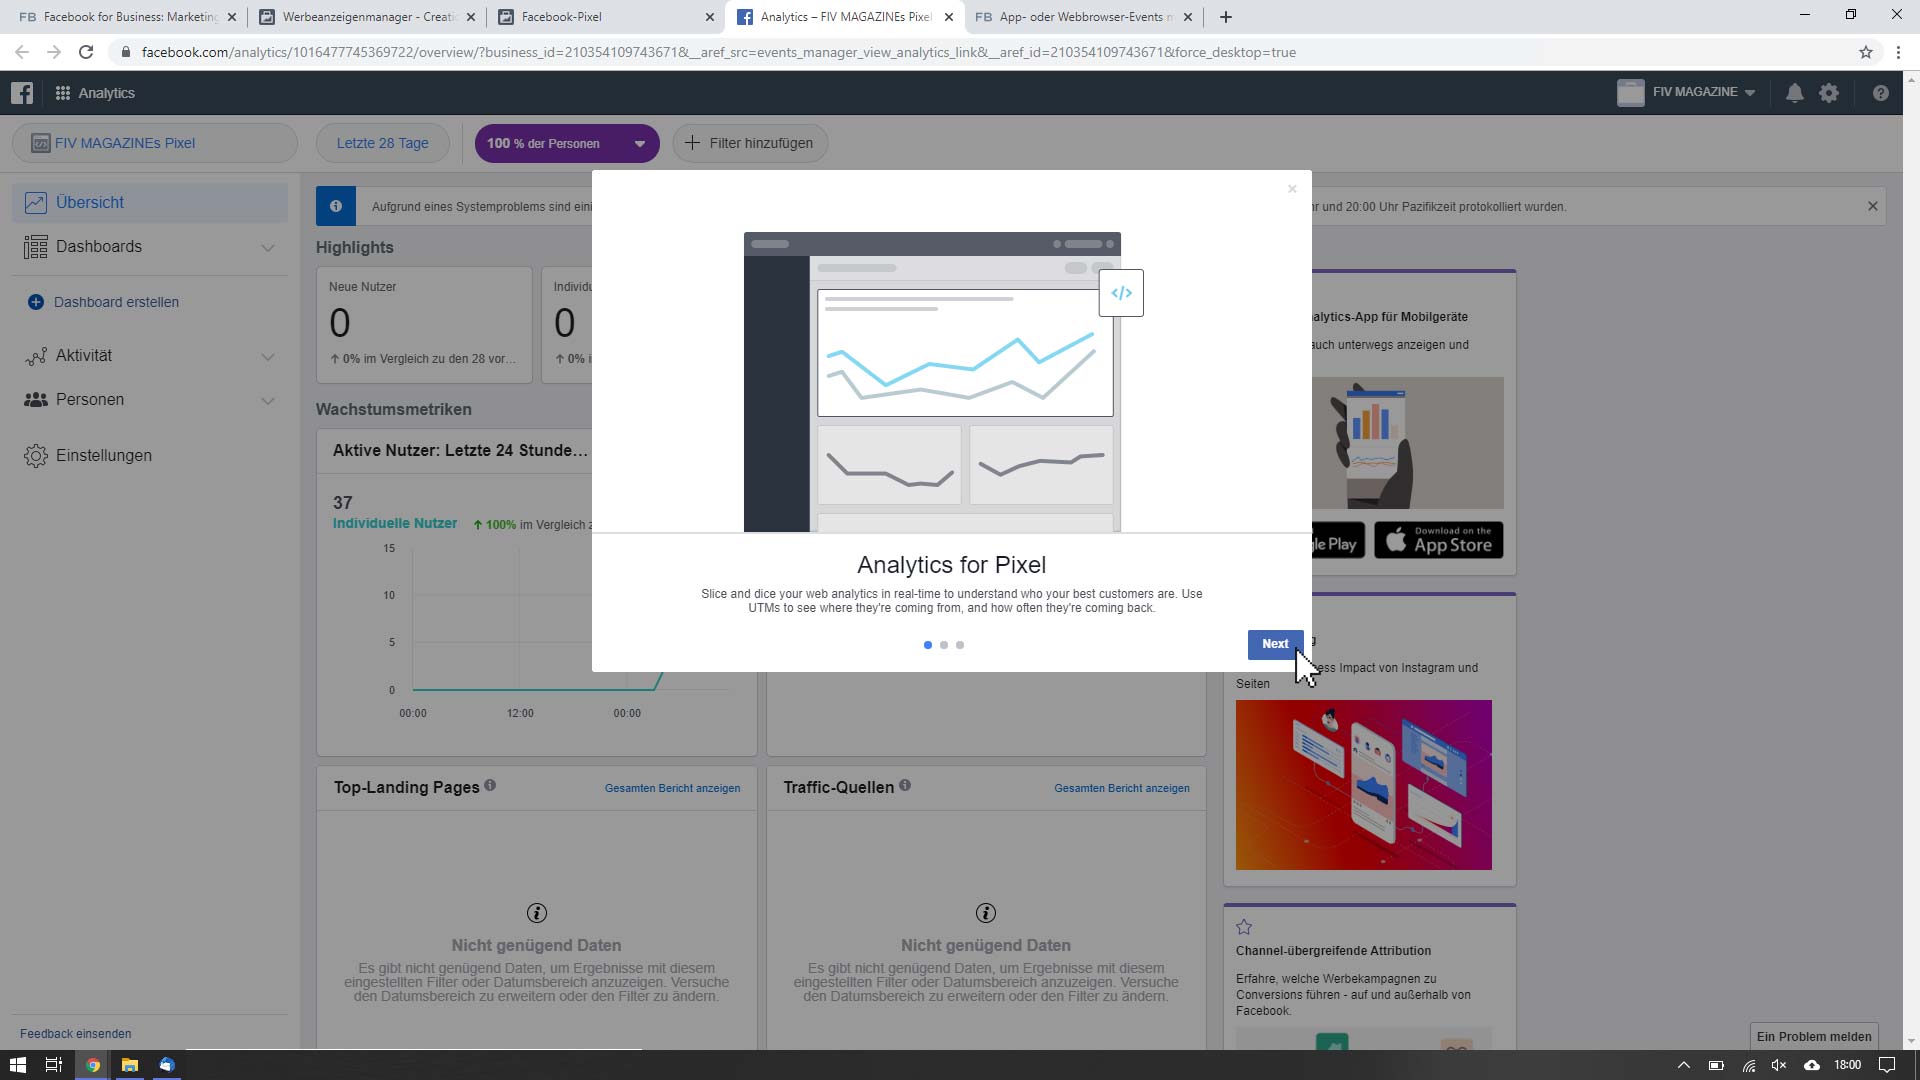
Task: Open File Explorer from the taskbar
Action: [129, 1065]
